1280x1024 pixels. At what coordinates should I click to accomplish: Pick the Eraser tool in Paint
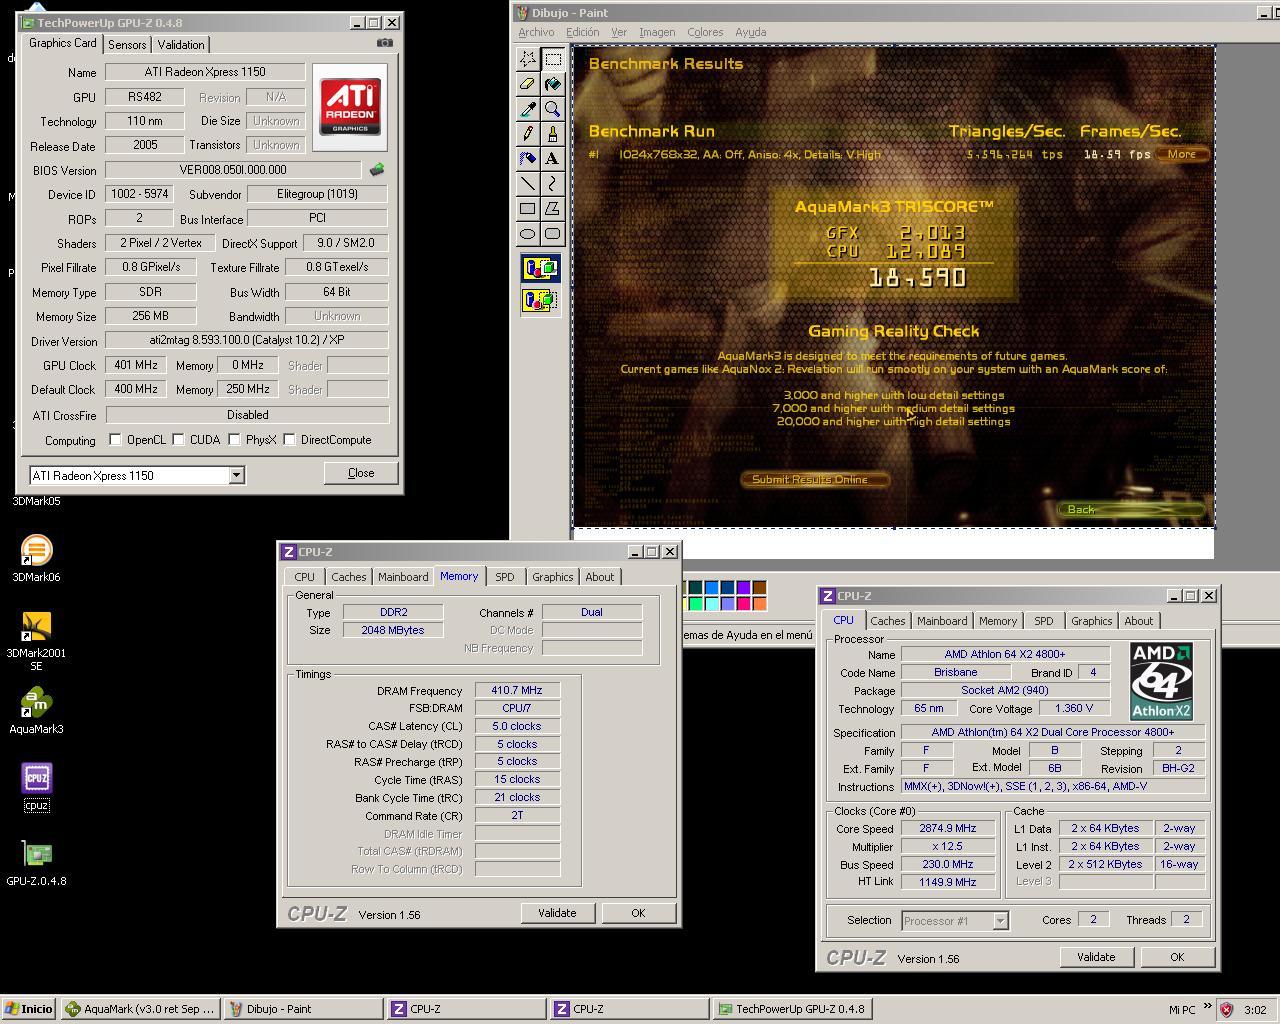pos(528,85)
